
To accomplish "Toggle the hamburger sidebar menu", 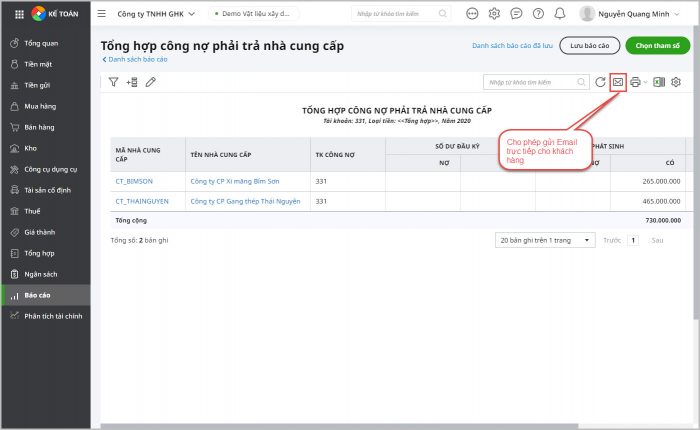I will (102, 14).
